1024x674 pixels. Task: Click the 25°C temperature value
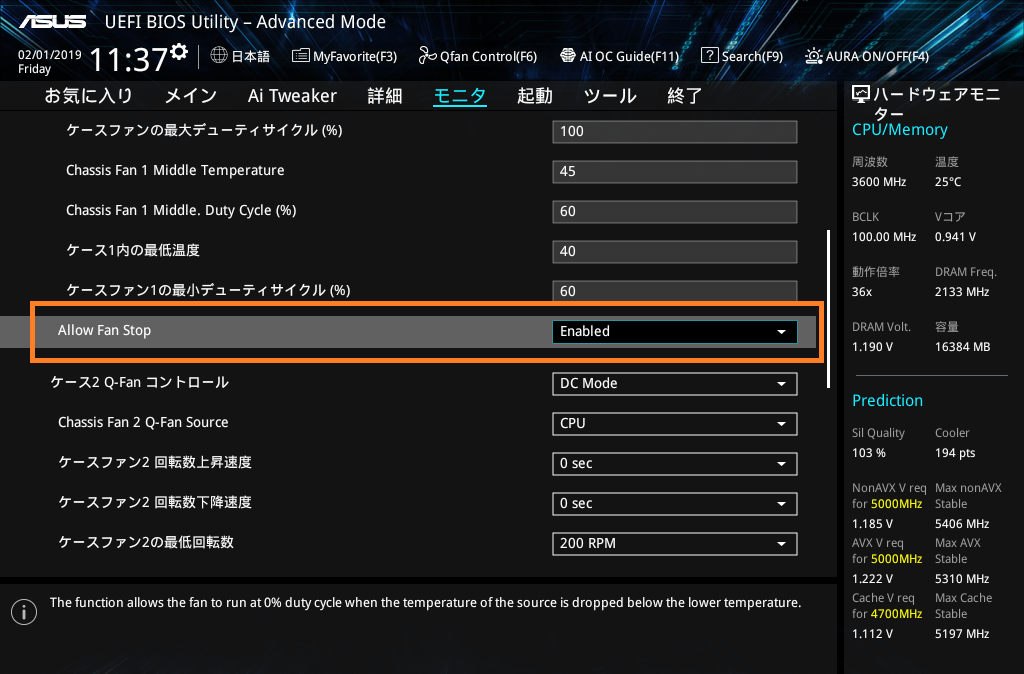click(948, 182)
